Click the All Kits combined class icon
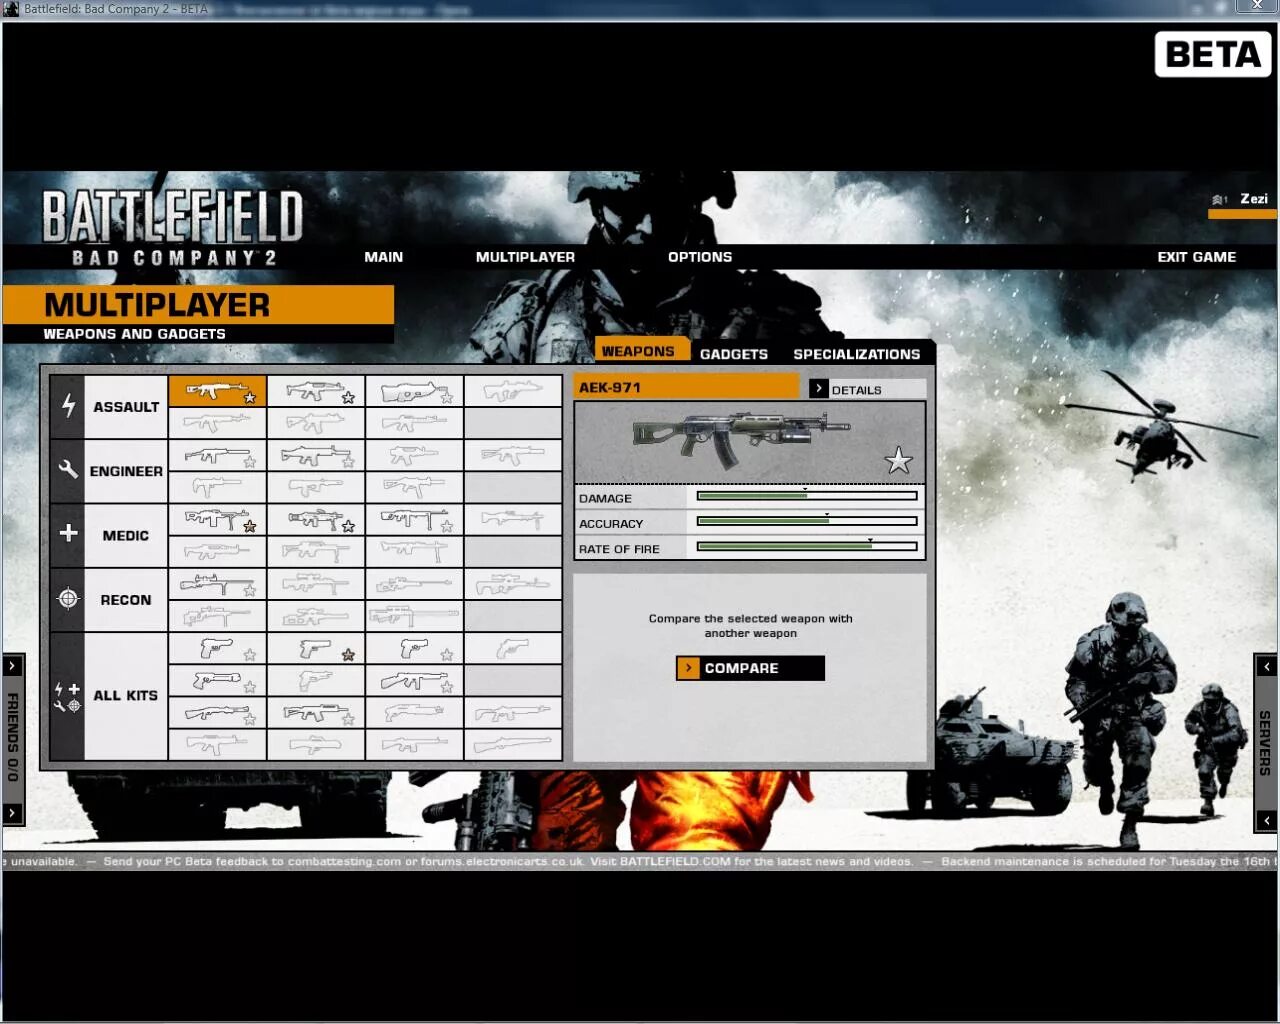1280x1024 pixels. pyautogui.click(x=68, y=697)
